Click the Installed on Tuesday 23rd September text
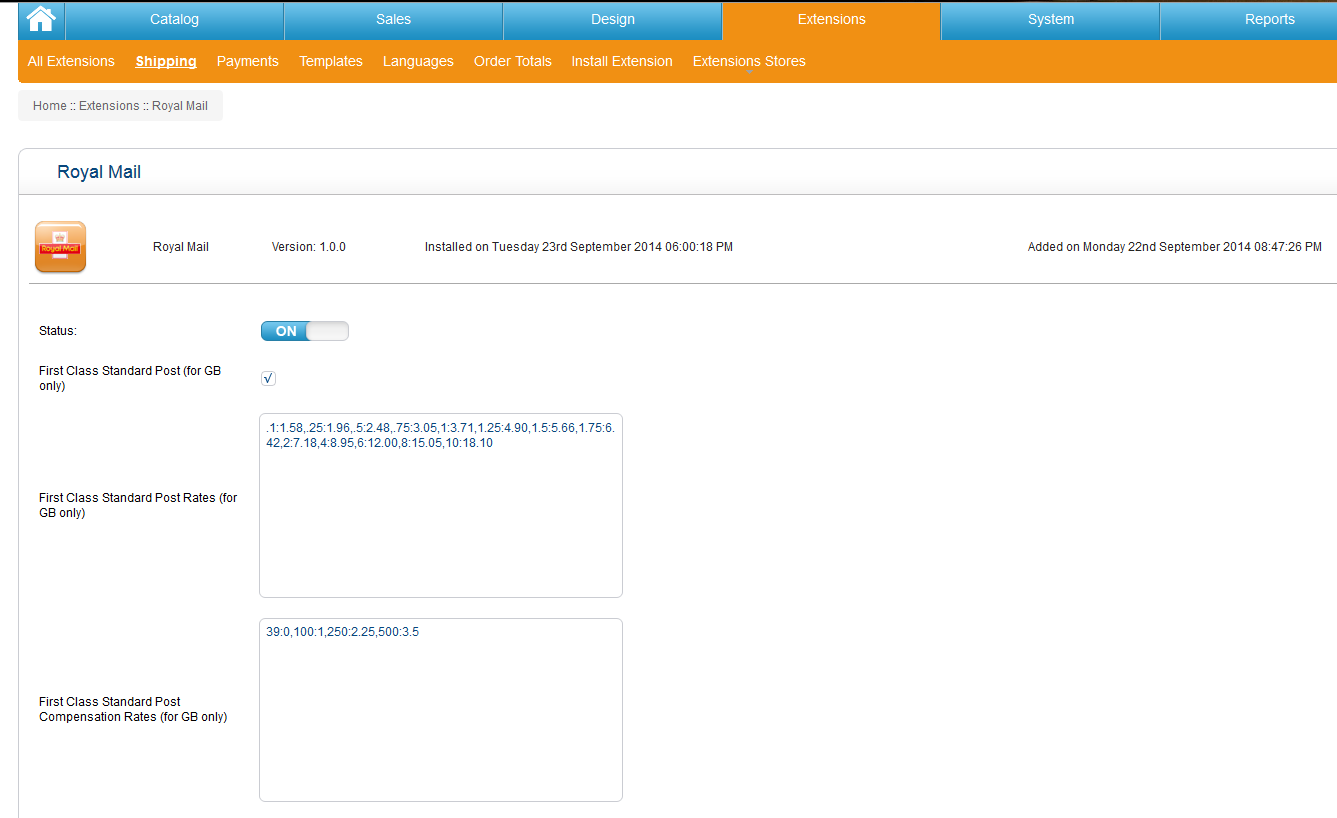 (579, 247)
